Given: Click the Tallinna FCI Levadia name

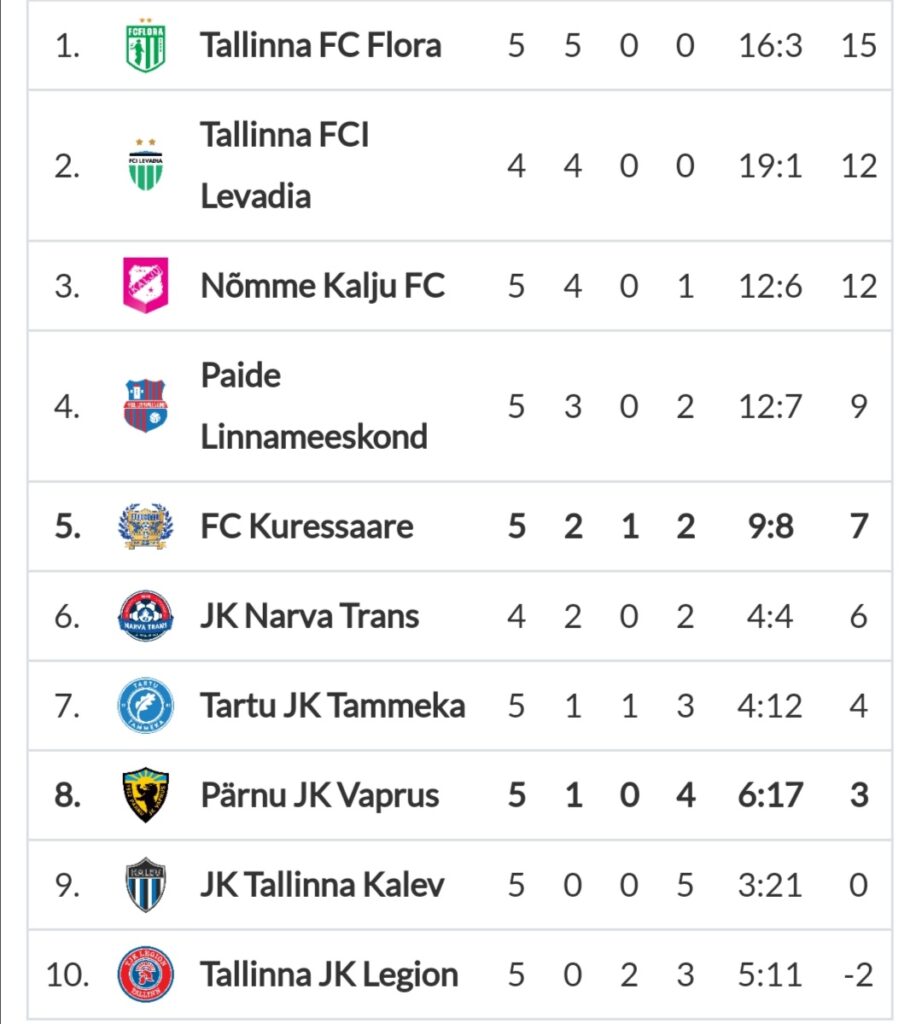Looking at the screenshot, I should tap(285, 165).
